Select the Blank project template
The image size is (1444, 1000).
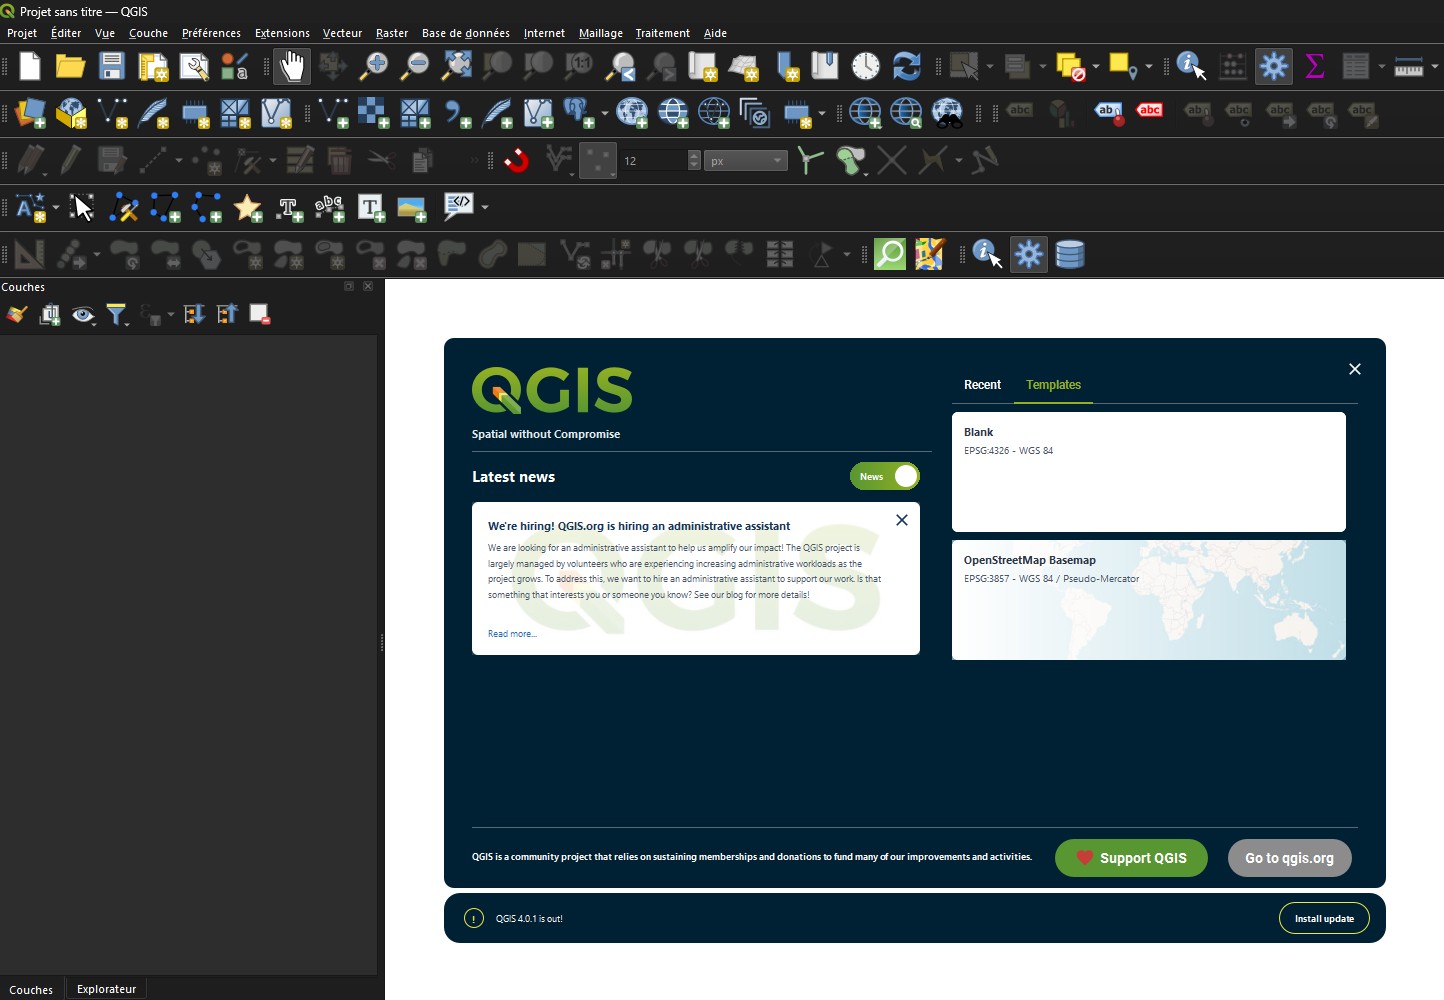1149,472
